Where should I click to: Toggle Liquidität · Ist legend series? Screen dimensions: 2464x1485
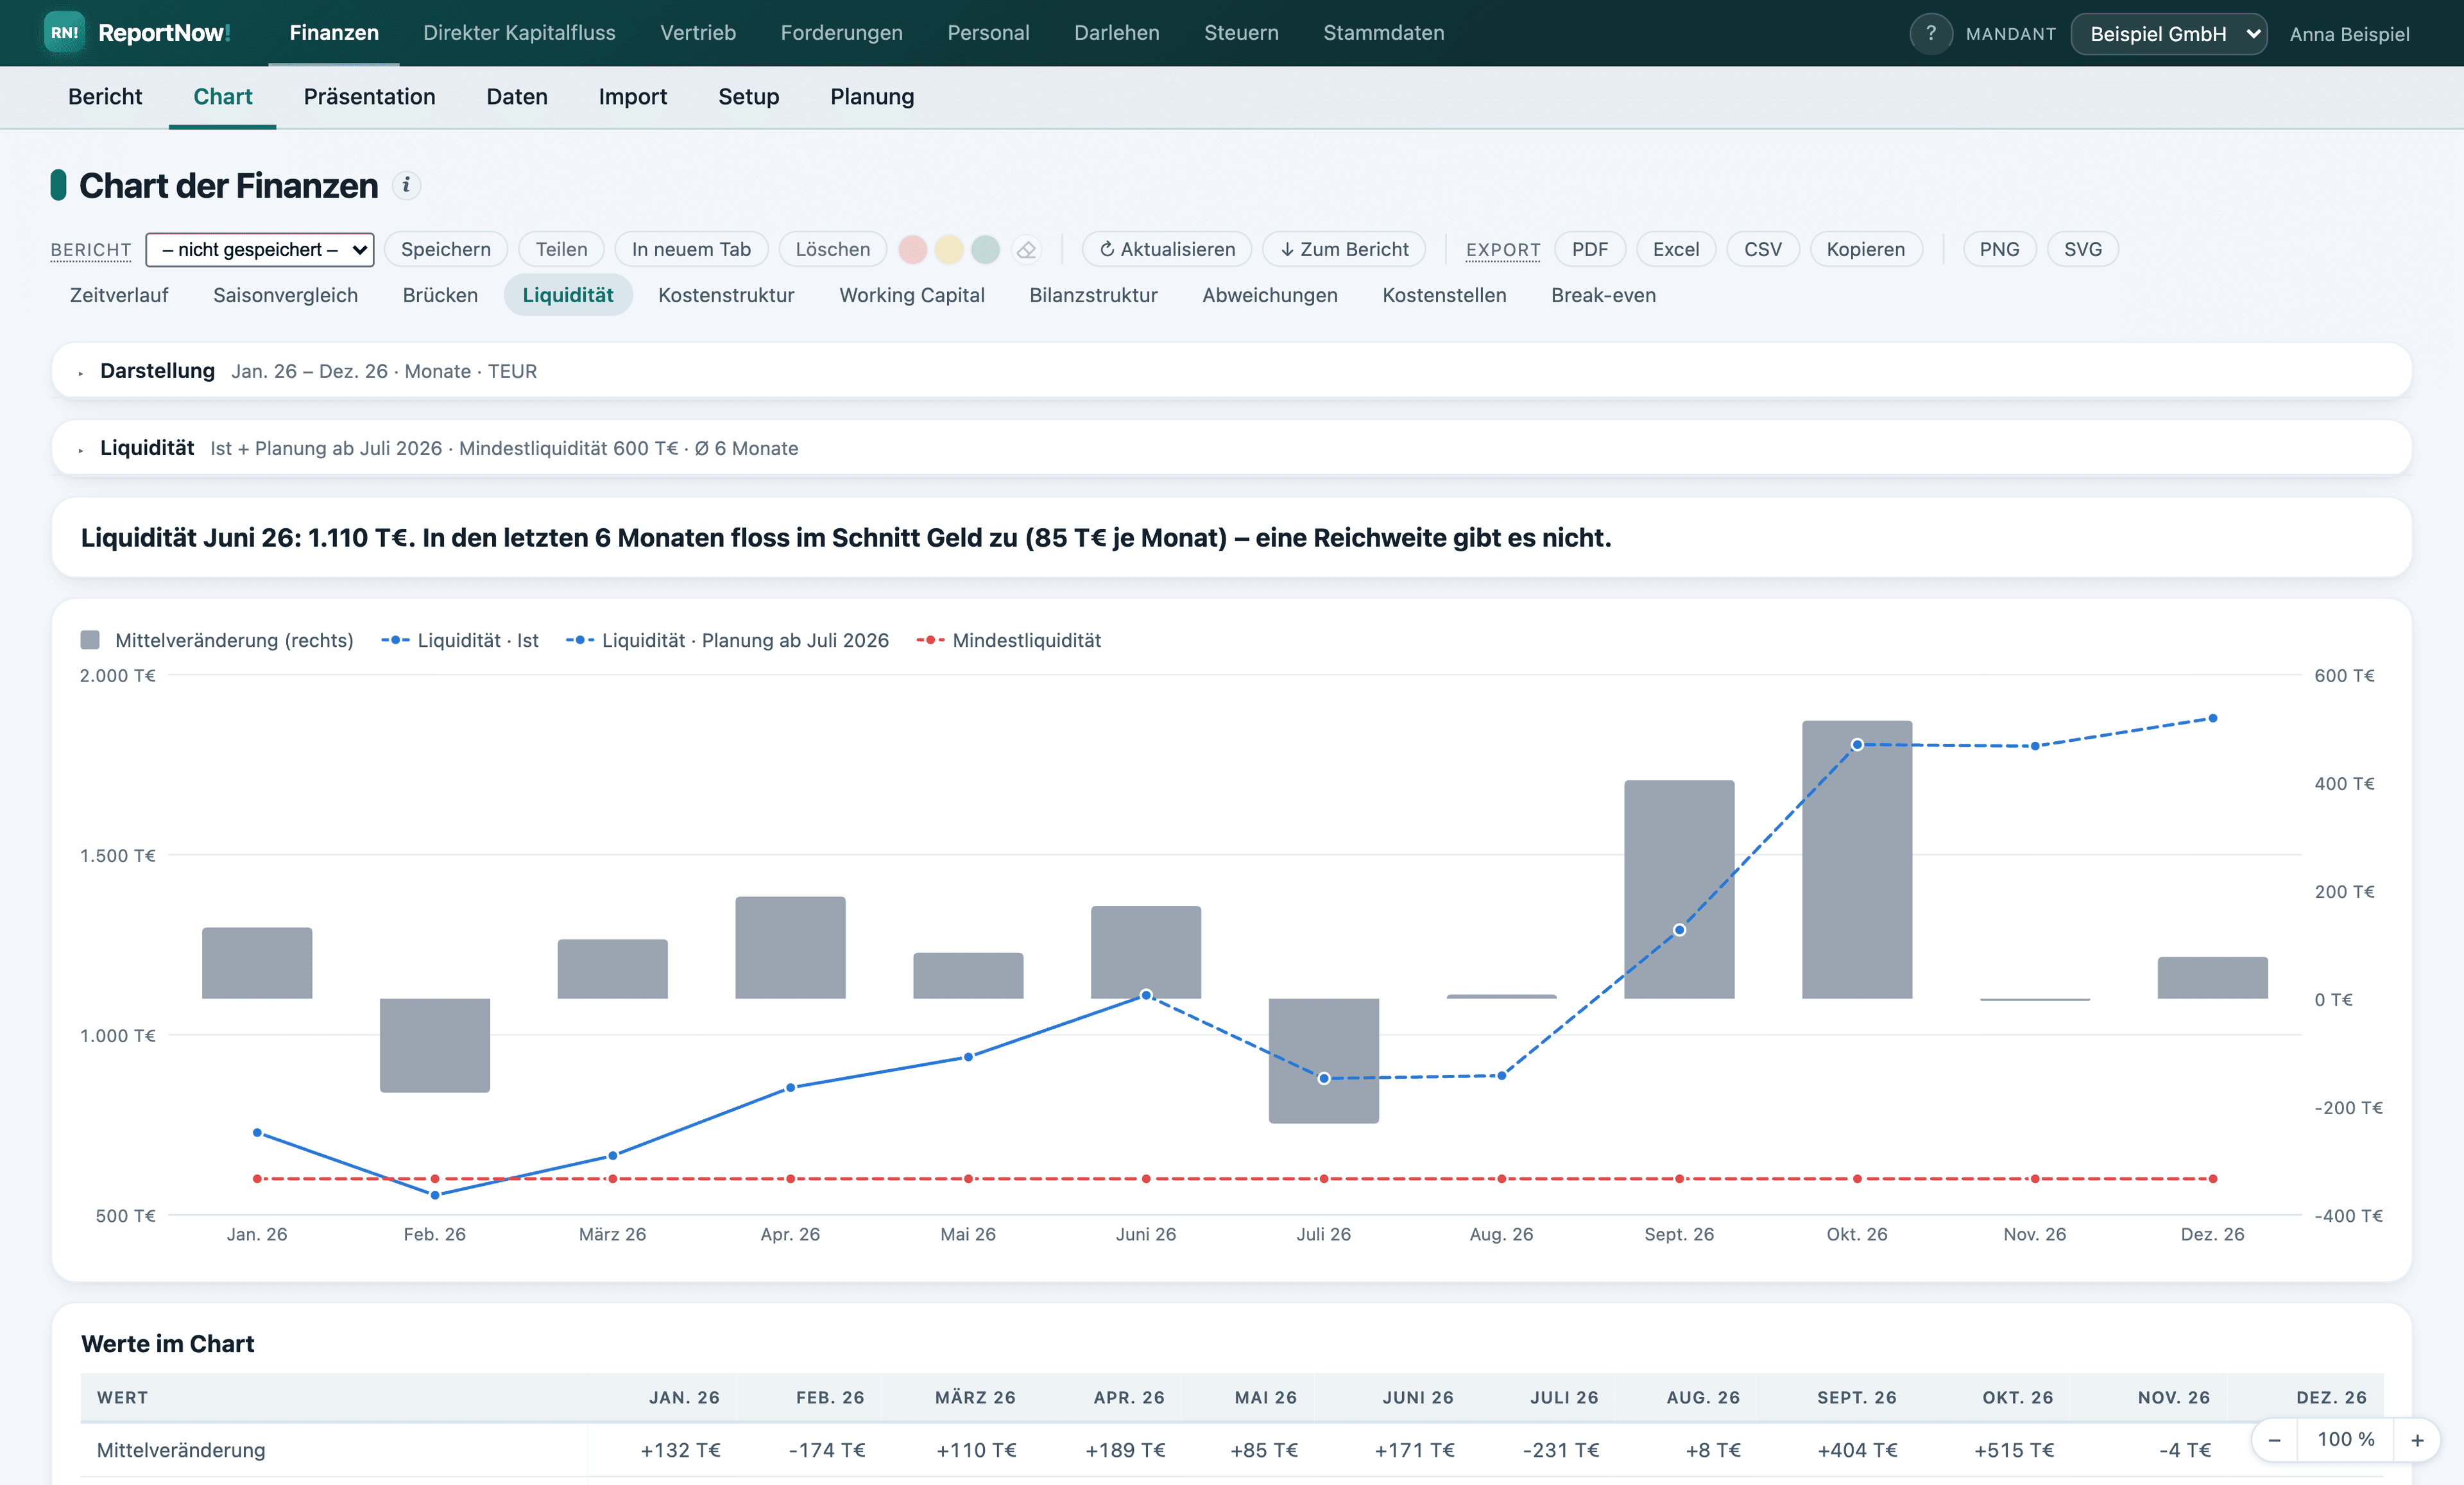(459, 640)
